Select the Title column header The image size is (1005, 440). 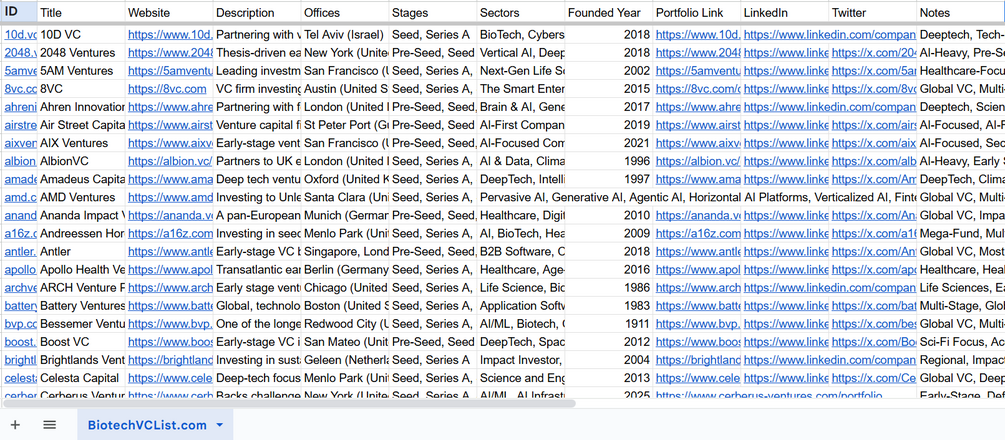[81, 12]
